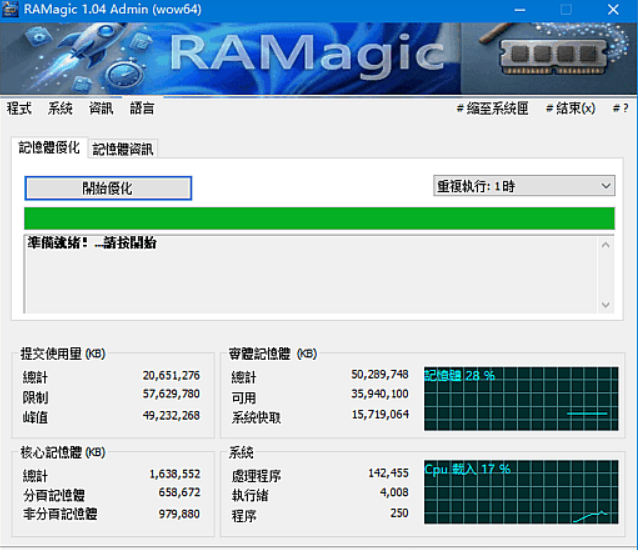Click commit total value 20,651,276
638x550 pixels.
tap(171, 375)
